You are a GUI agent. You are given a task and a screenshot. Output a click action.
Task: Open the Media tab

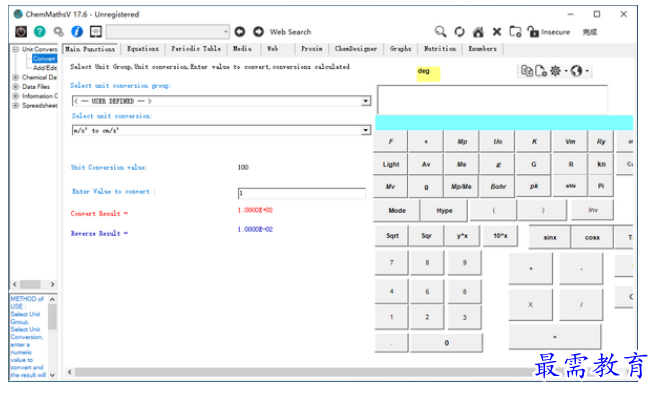pyautogui.click(x=243, y=49)
